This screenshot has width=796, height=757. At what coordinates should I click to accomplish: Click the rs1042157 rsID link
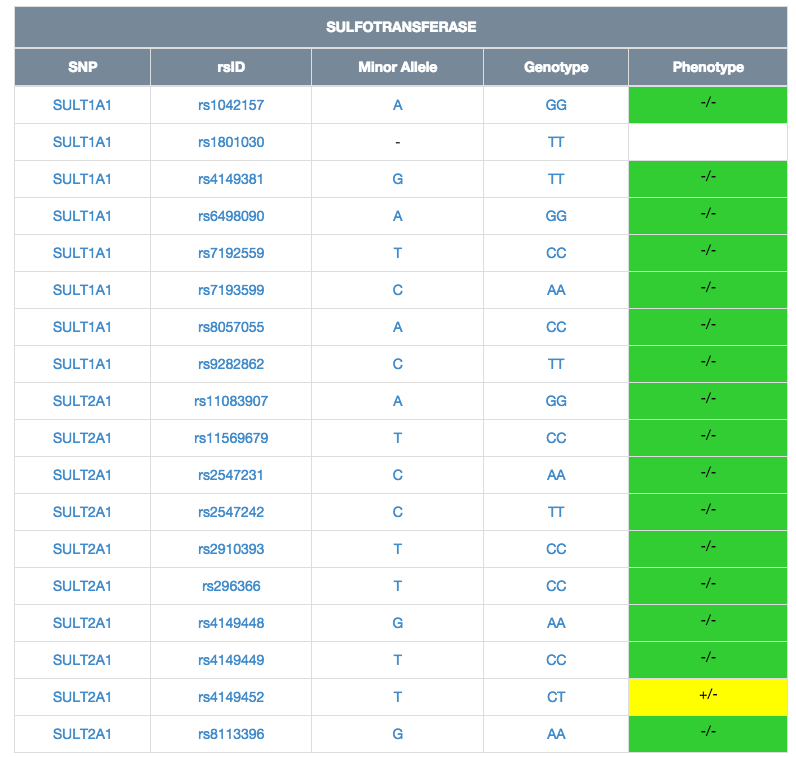pyautogui.click(x=231, y=105)
